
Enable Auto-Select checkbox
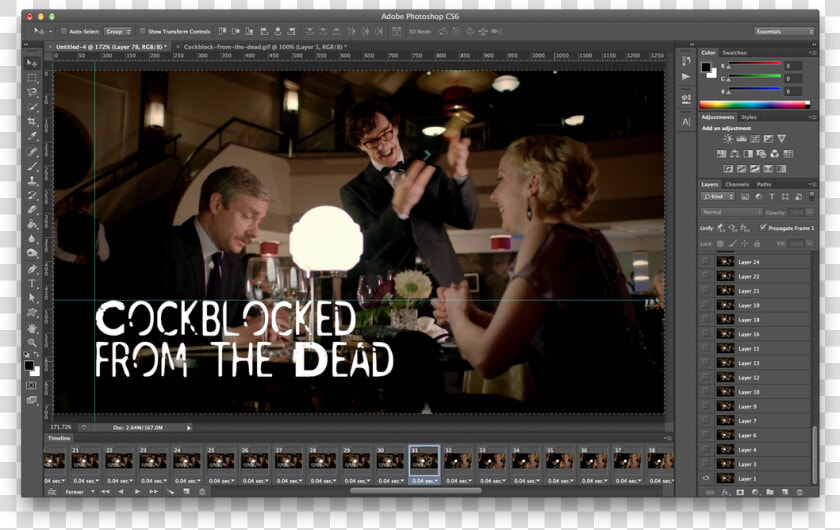63,31
